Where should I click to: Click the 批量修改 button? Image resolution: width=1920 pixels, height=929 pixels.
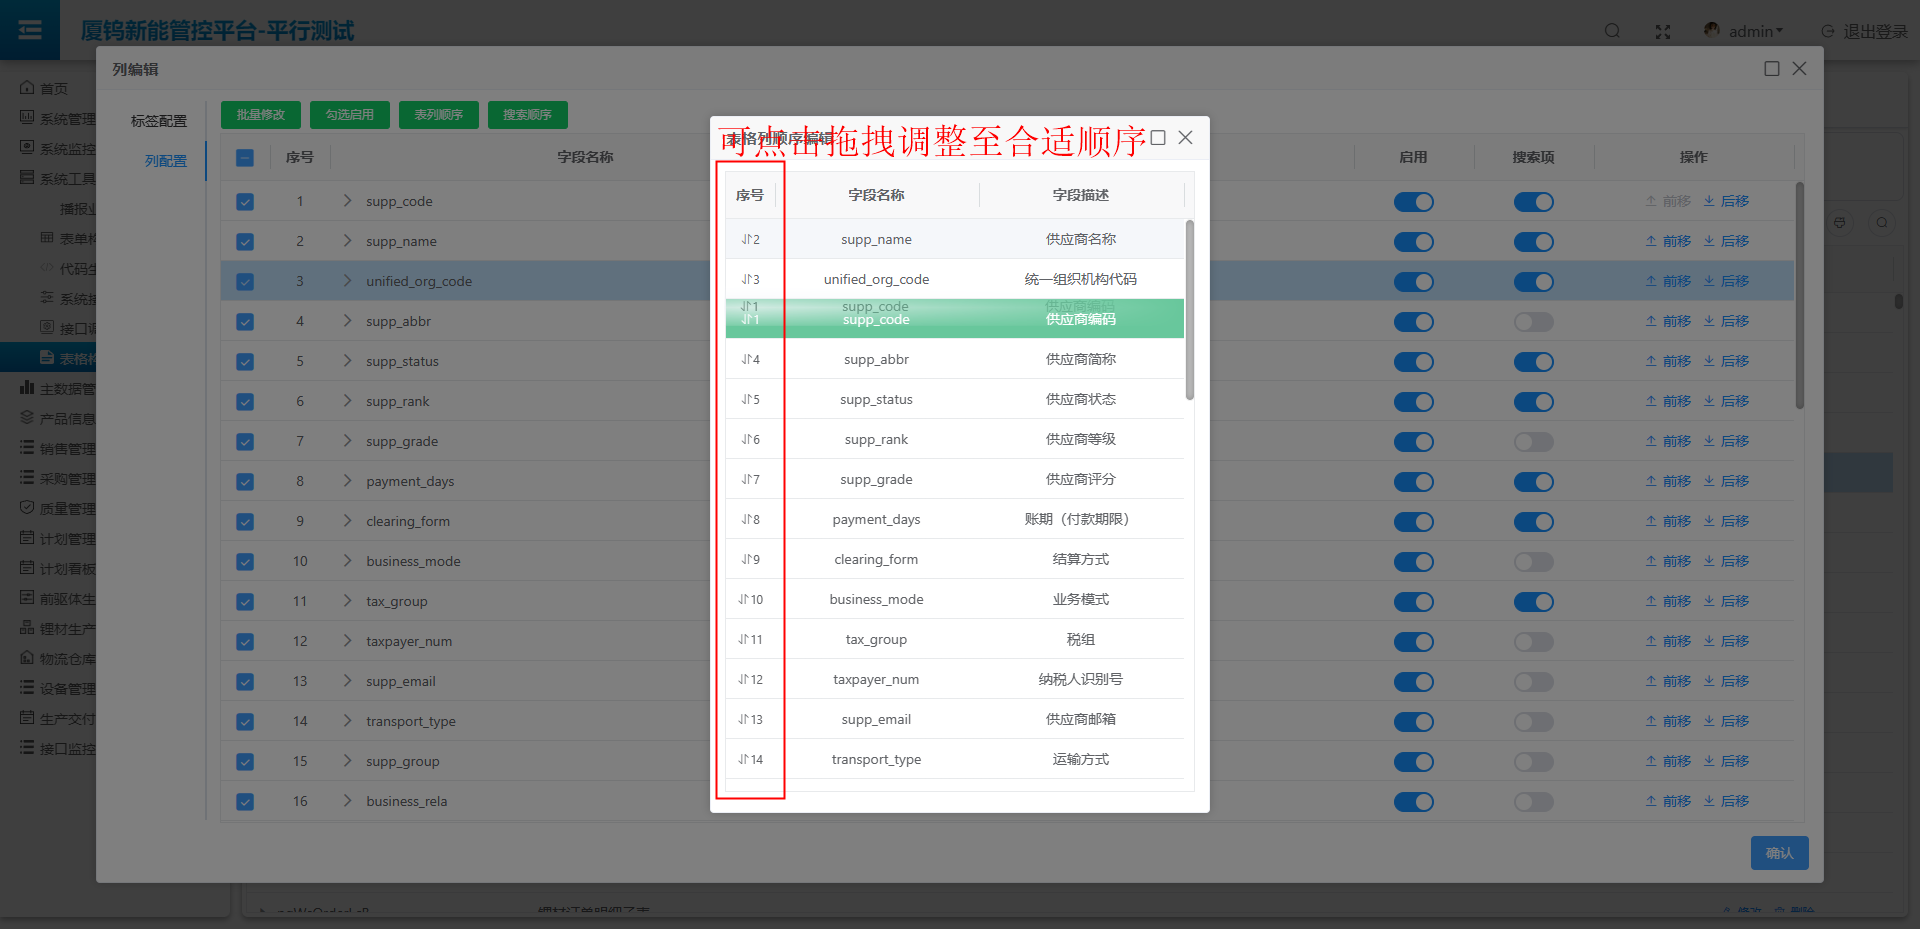point(261,115)
